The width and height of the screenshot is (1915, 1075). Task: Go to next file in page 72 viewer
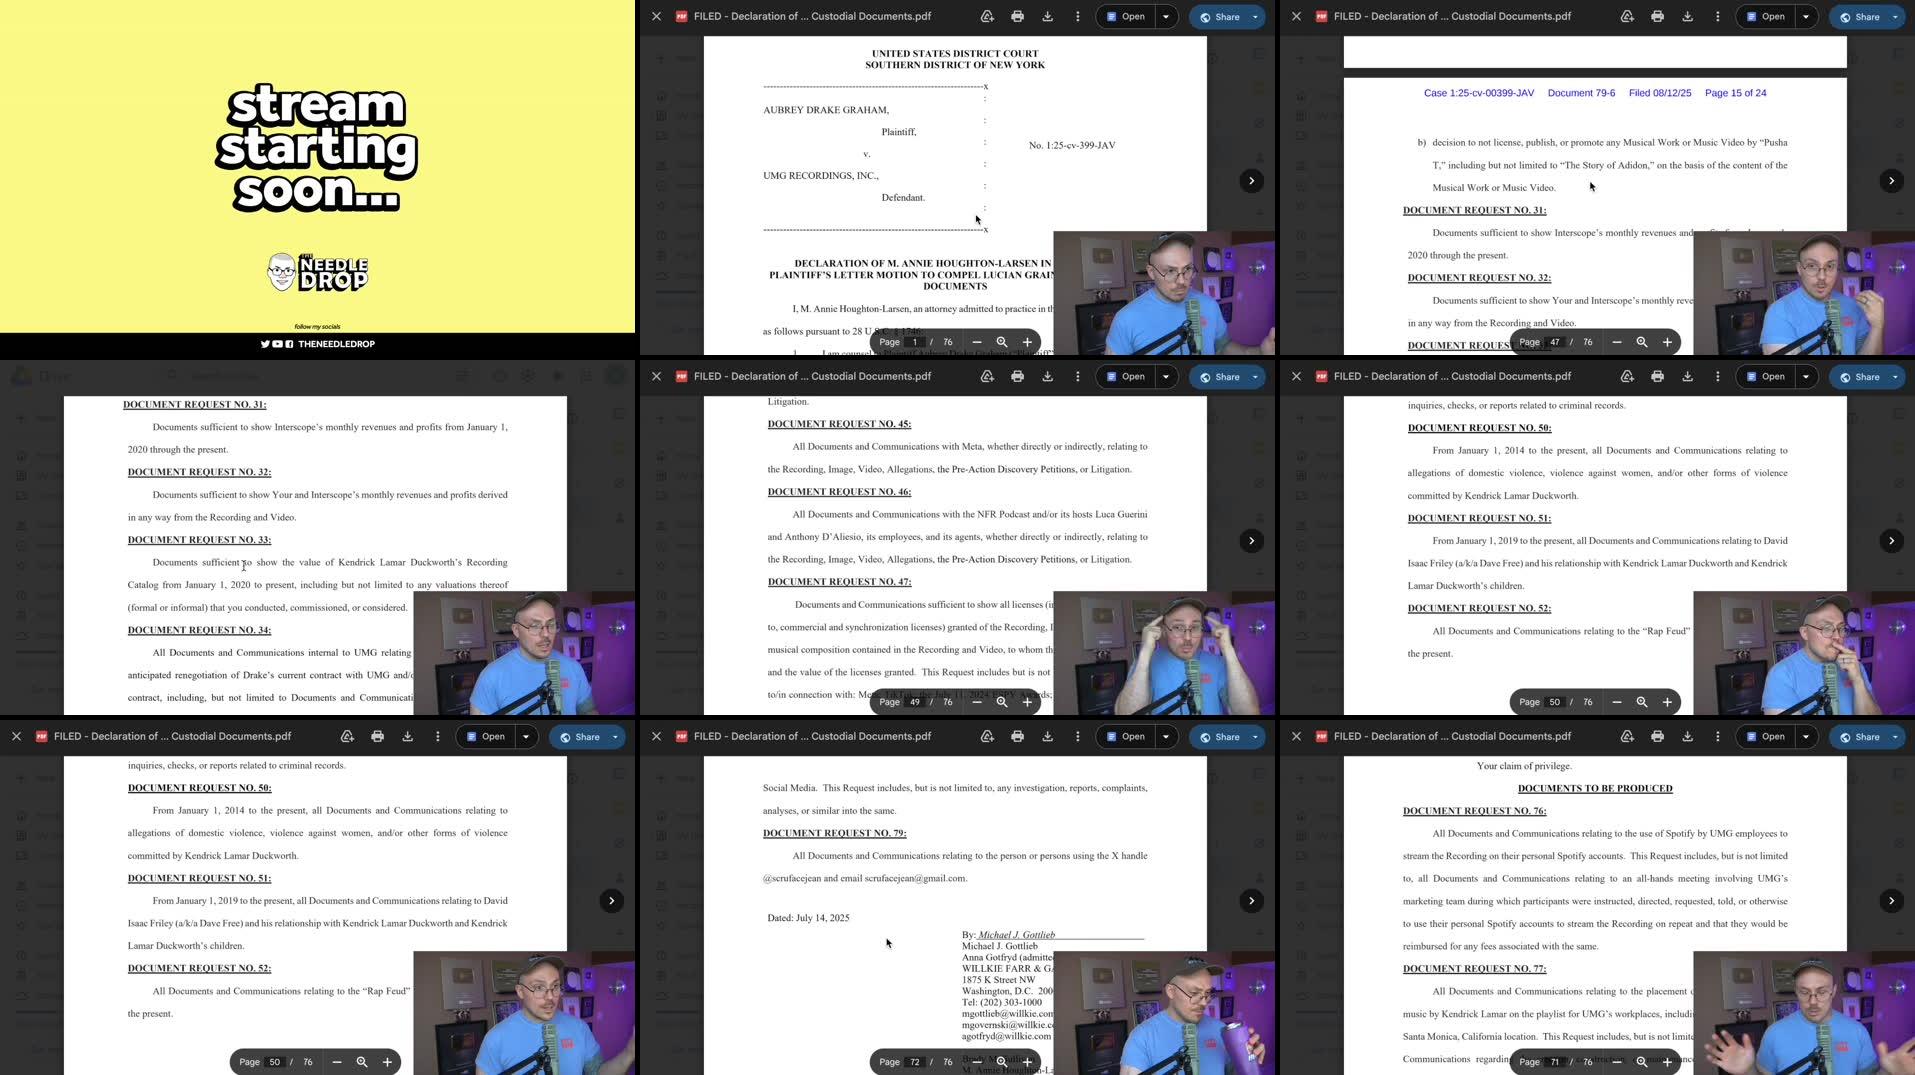(1251, 901)
